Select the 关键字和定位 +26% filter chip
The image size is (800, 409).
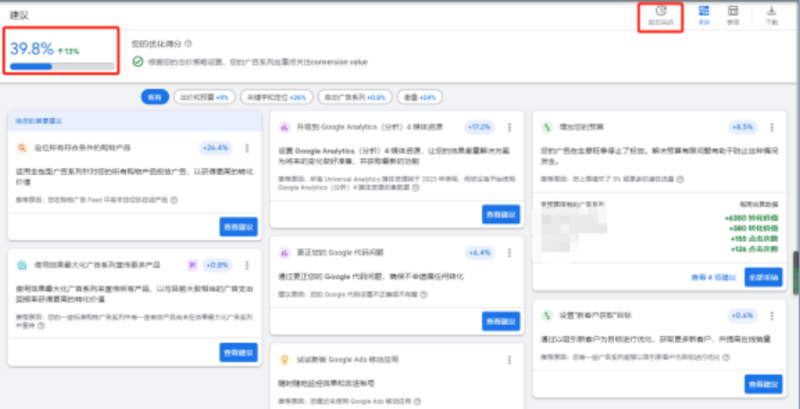coord(277,97)
